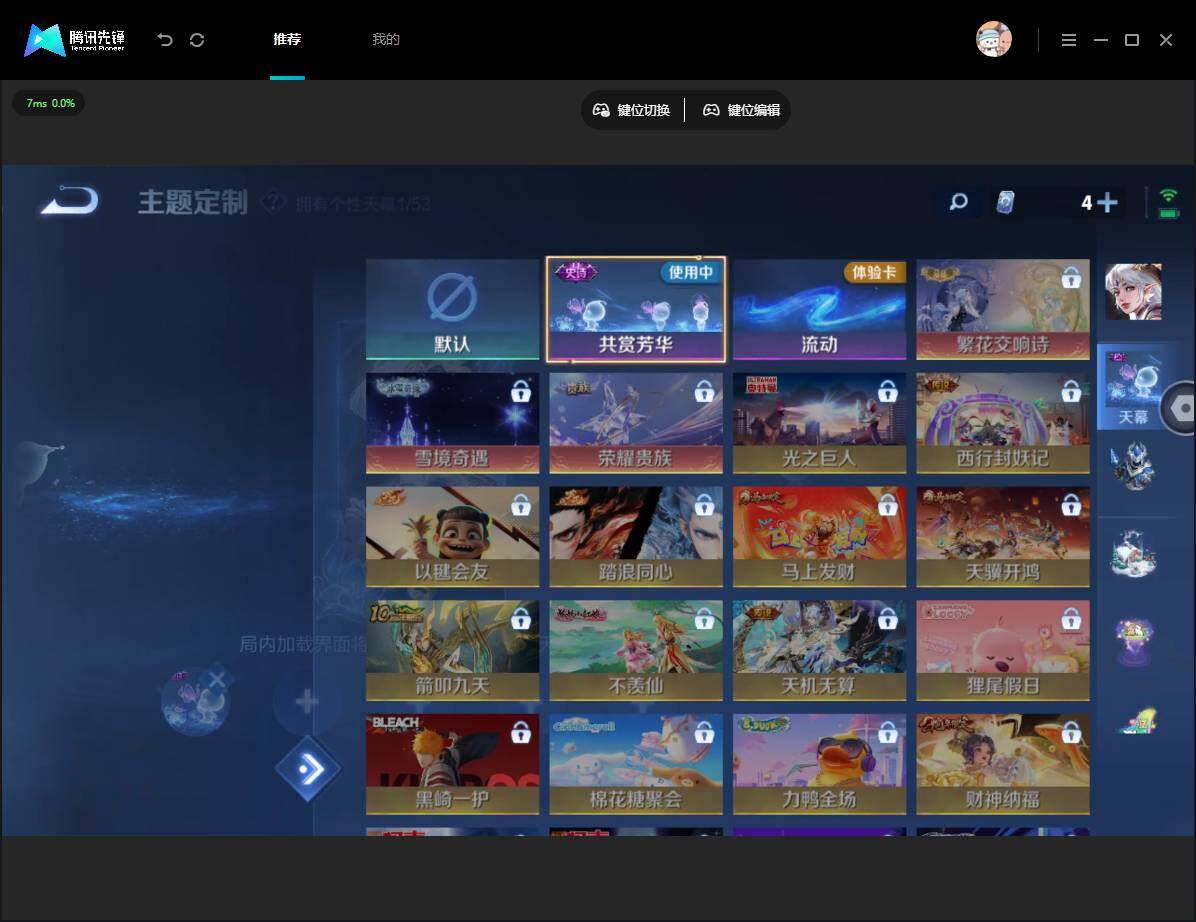The image size is (1196, 922).
Task: Select the 以毽会友 theme
Action: pyautogui.click(x=452, y=536)
